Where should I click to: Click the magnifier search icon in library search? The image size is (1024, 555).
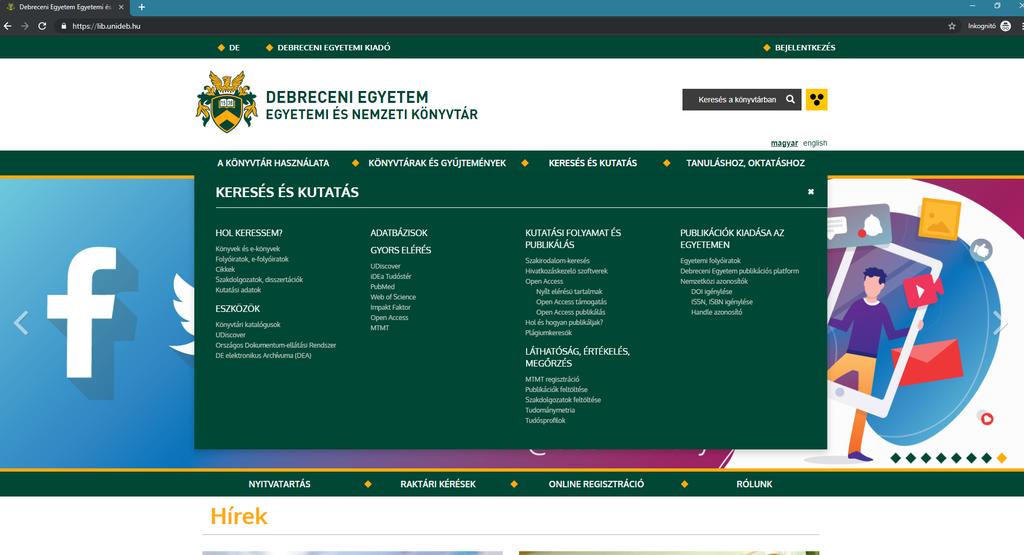coord(790,99)
